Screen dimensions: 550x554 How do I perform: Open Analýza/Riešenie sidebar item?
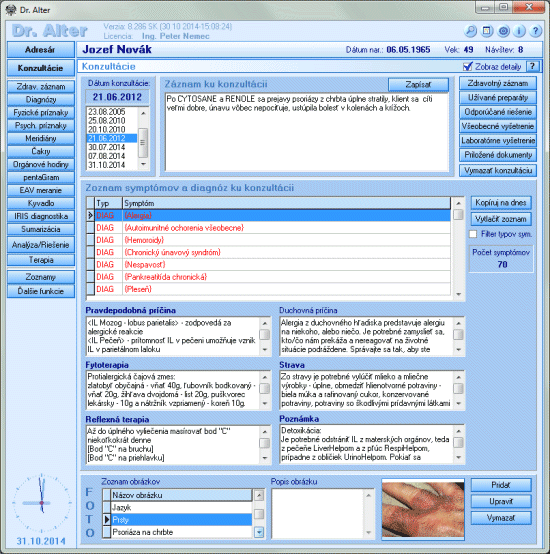(x=41, y=245)
